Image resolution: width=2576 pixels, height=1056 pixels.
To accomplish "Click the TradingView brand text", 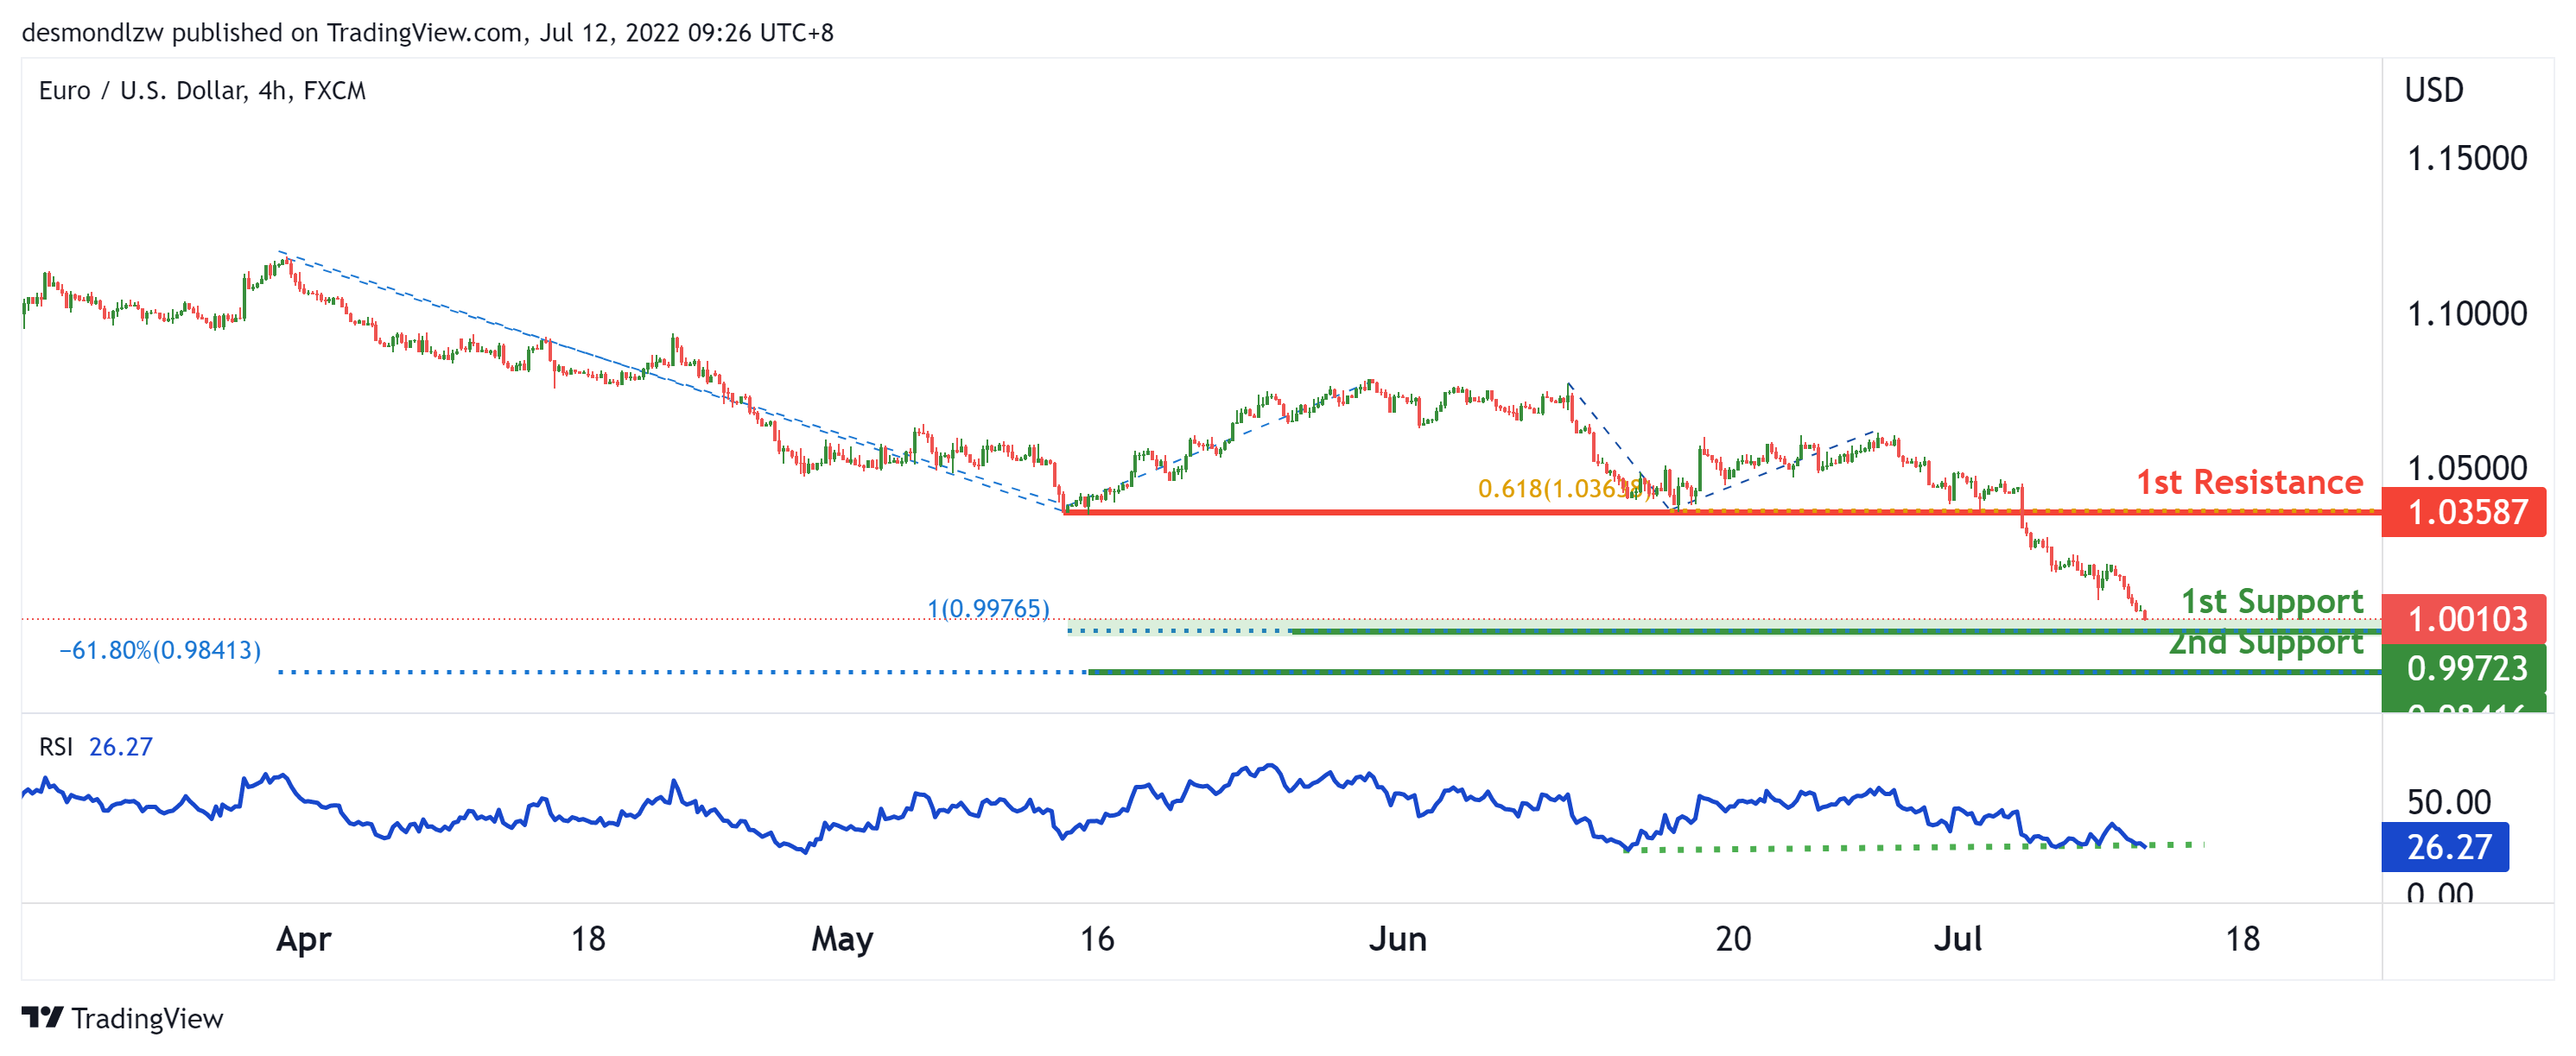I will tap(147, 1018).
